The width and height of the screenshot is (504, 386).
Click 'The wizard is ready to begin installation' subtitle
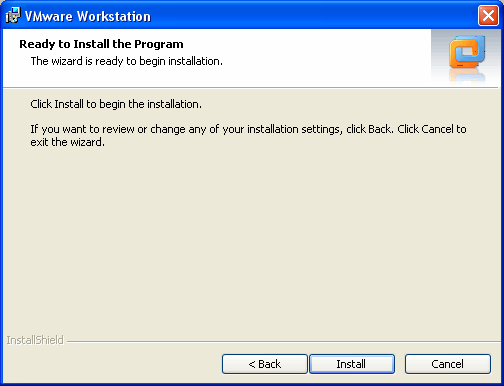click(127, 61)
